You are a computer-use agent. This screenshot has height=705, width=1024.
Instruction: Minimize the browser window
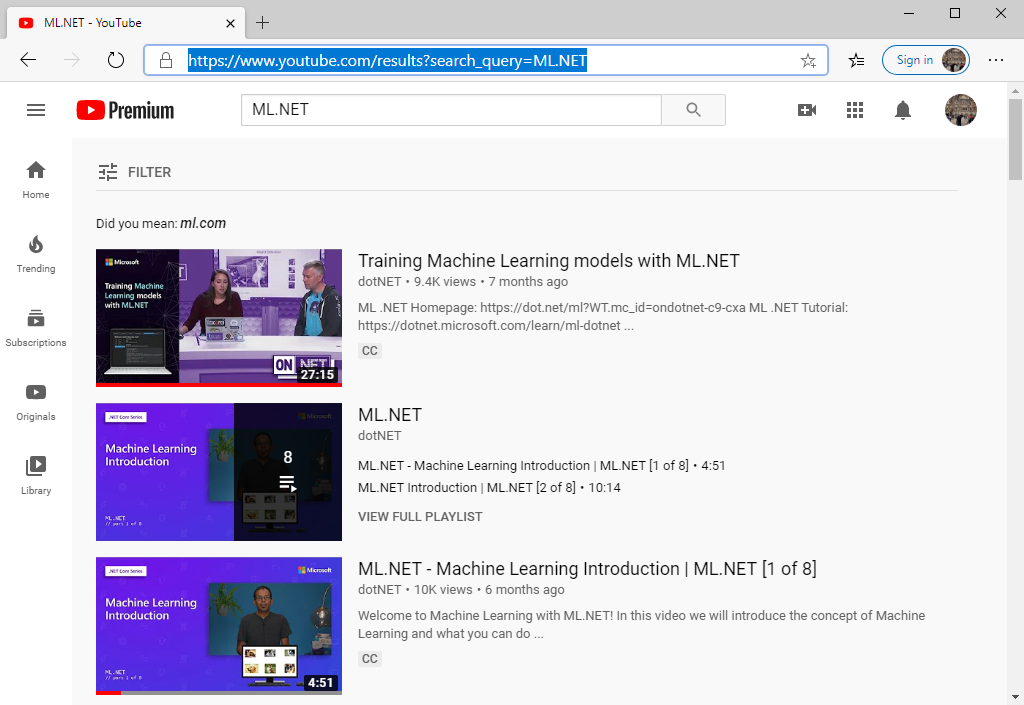coord(909,13)
